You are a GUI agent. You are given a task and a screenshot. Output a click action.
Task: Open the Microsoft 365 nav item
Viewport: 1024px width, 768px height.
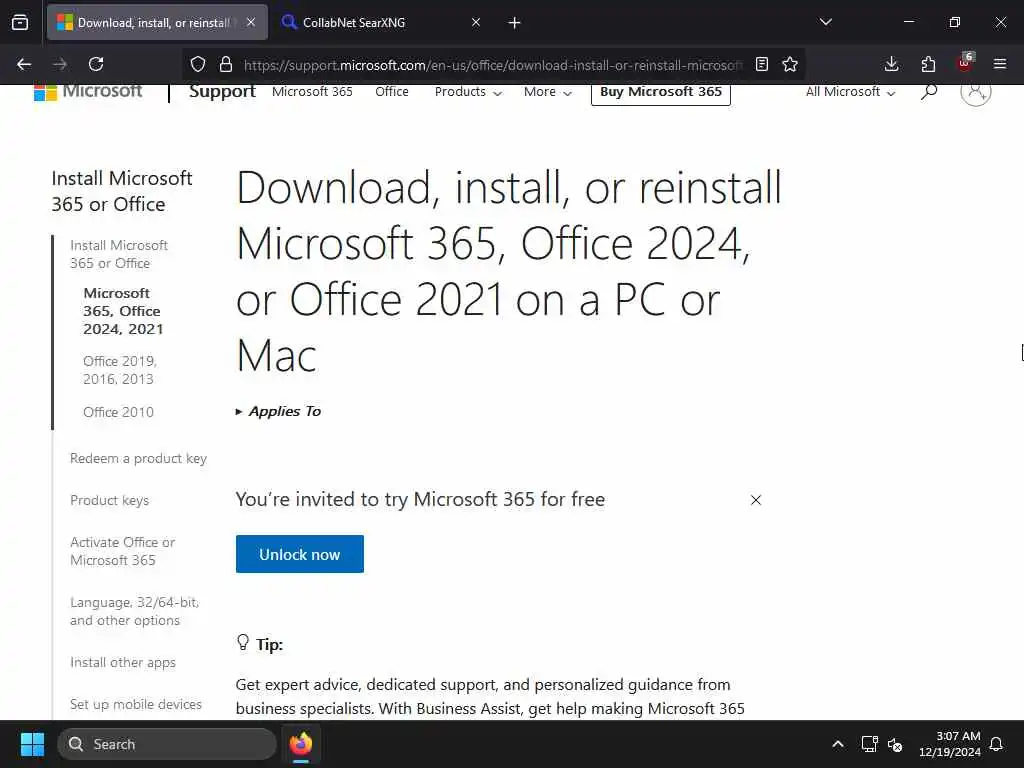(312, 92)
